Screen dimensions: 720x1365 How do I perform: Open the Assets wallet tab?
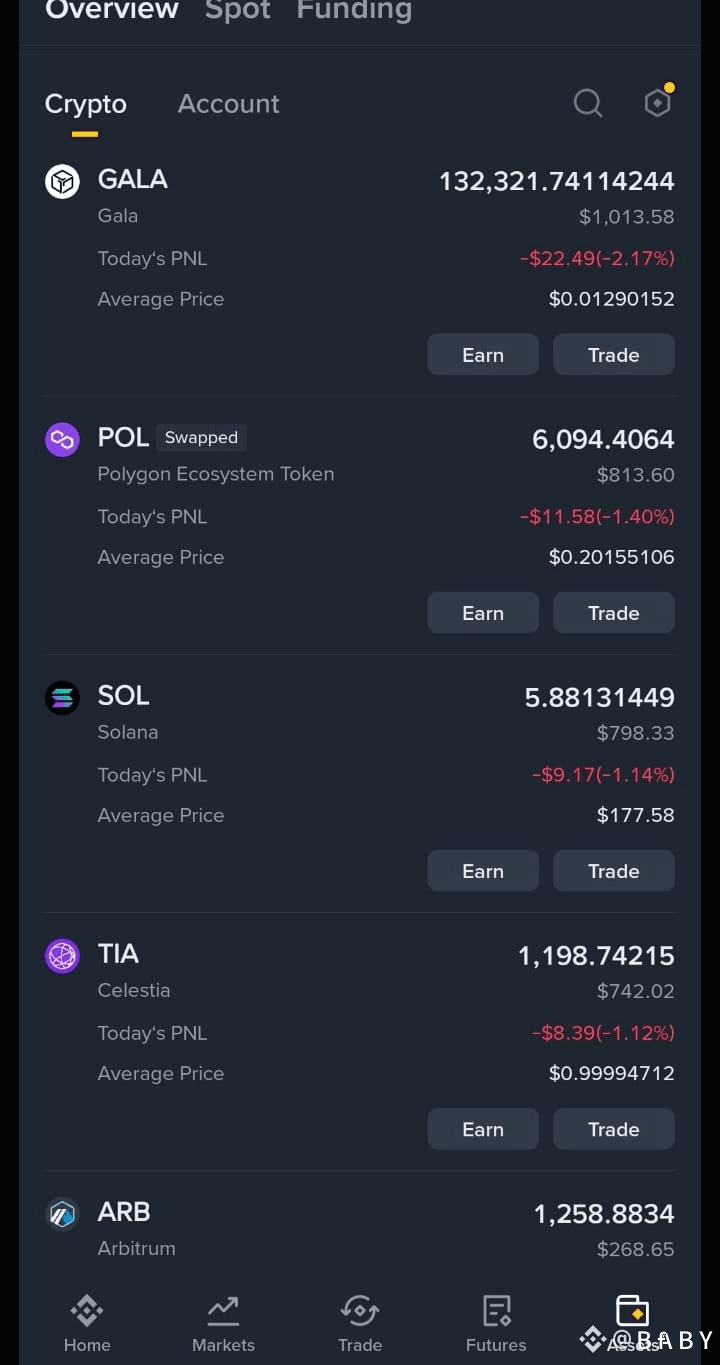(x=632, y=1323)
